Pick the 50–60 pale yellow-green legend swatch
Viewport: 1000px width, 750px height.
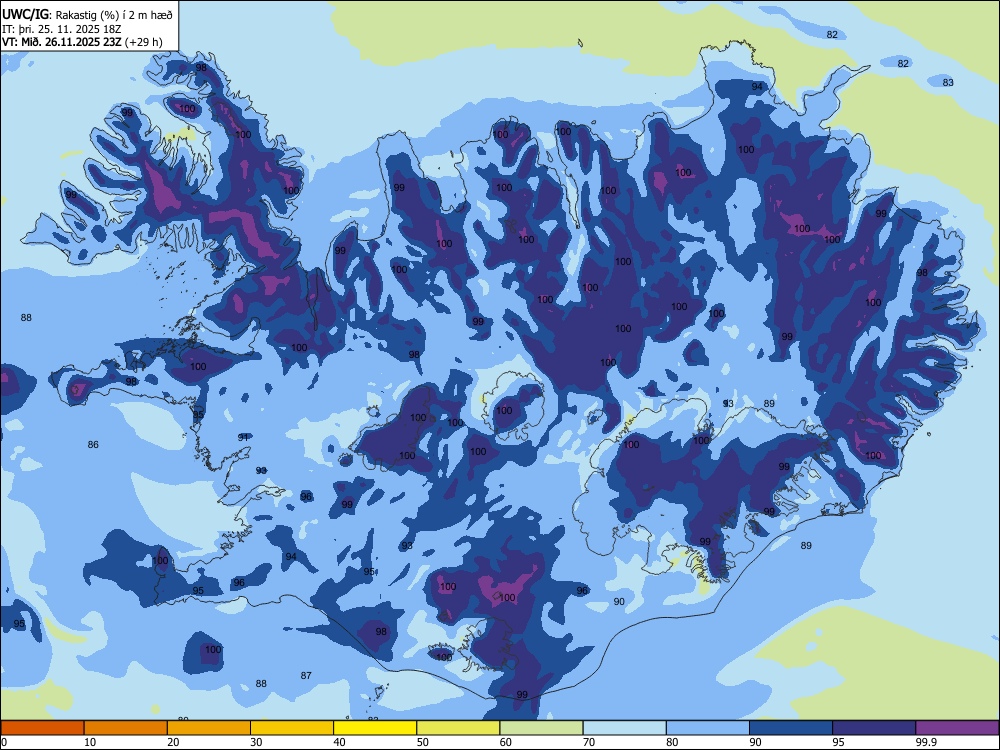[458, 728]
